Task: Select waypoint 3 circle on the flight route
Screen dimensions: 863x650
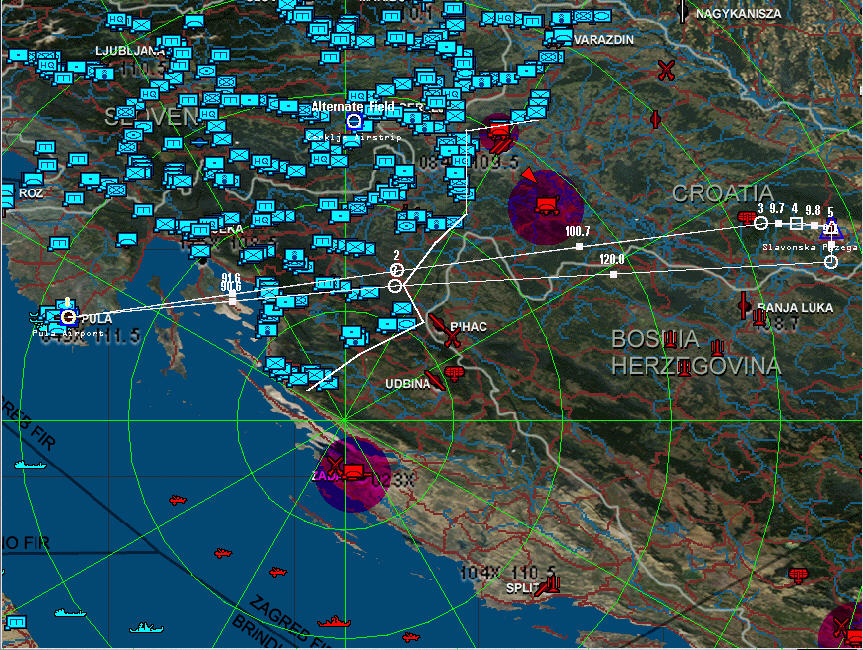Action: [x=761, y=223]
